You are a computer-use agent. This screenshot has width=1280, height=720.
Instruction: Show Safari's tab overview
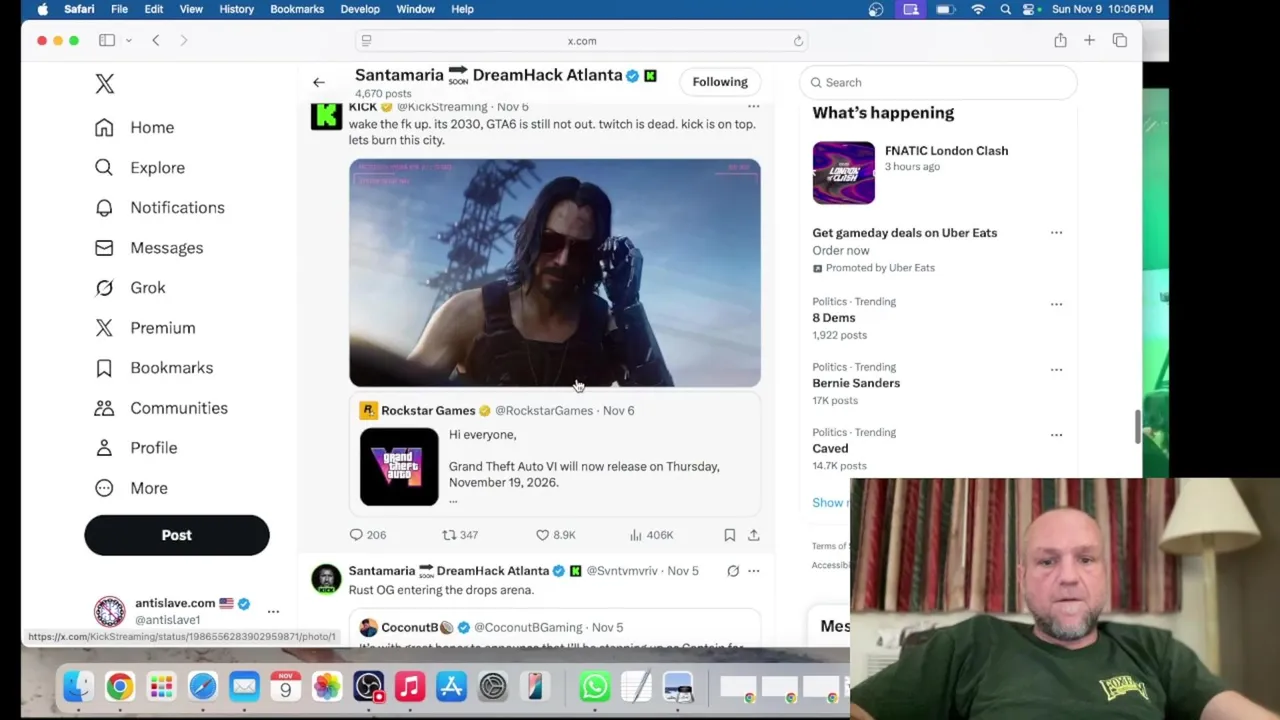pos(1119,40)
